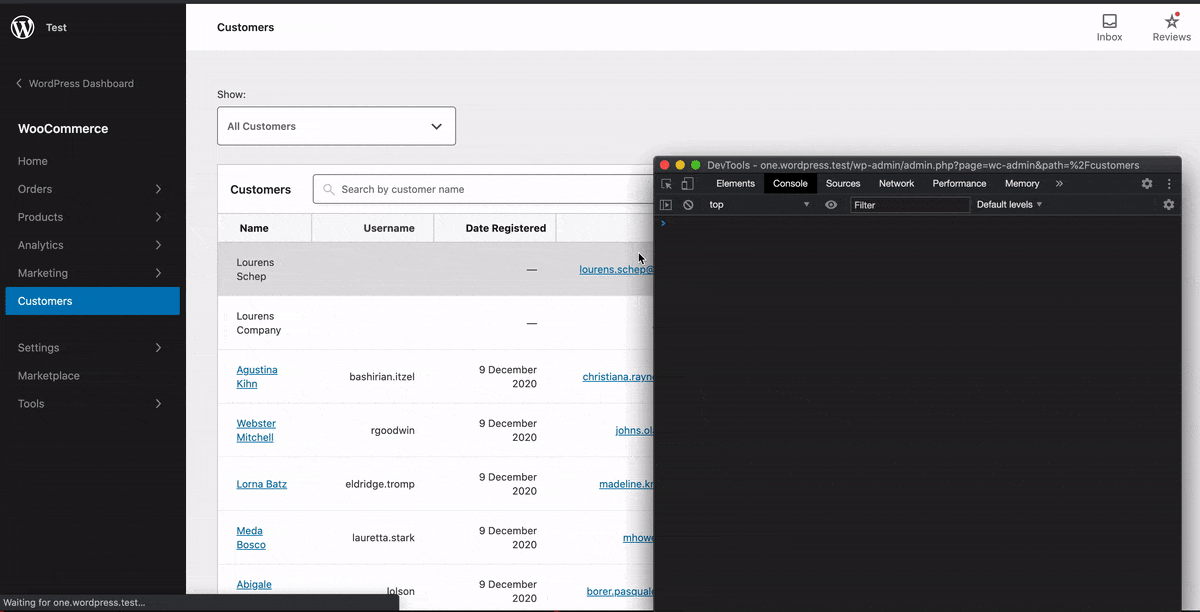
Task: Open the console sidebar toggle icon
Action: 664,204
